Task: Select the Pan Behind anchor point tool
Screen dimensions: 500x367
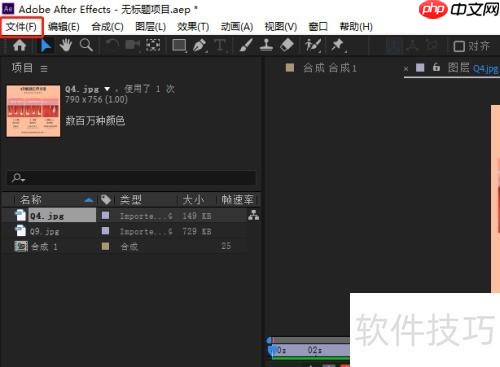Action: pyautogui.click(x=153, y=45)
